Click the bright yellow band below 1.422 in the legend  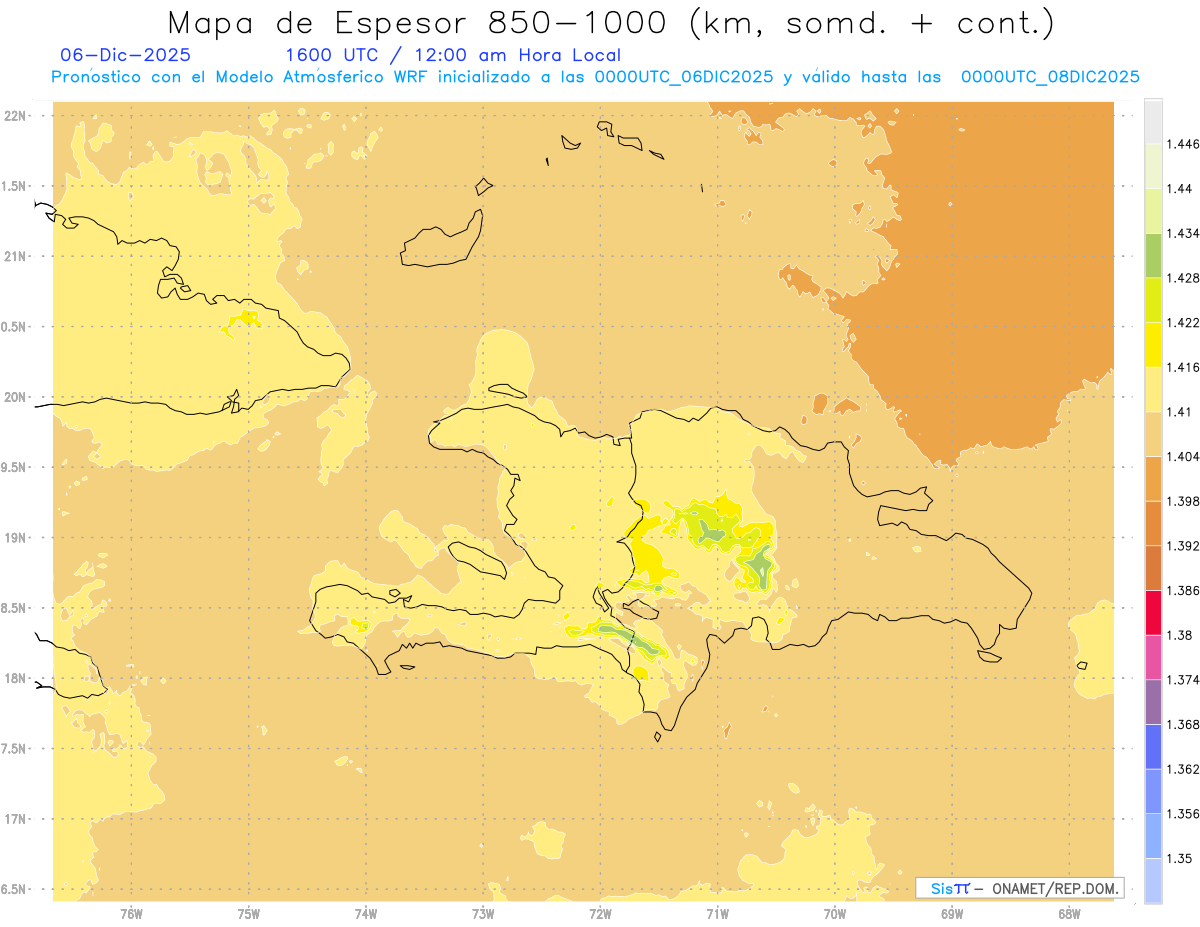pos(1153,345)
